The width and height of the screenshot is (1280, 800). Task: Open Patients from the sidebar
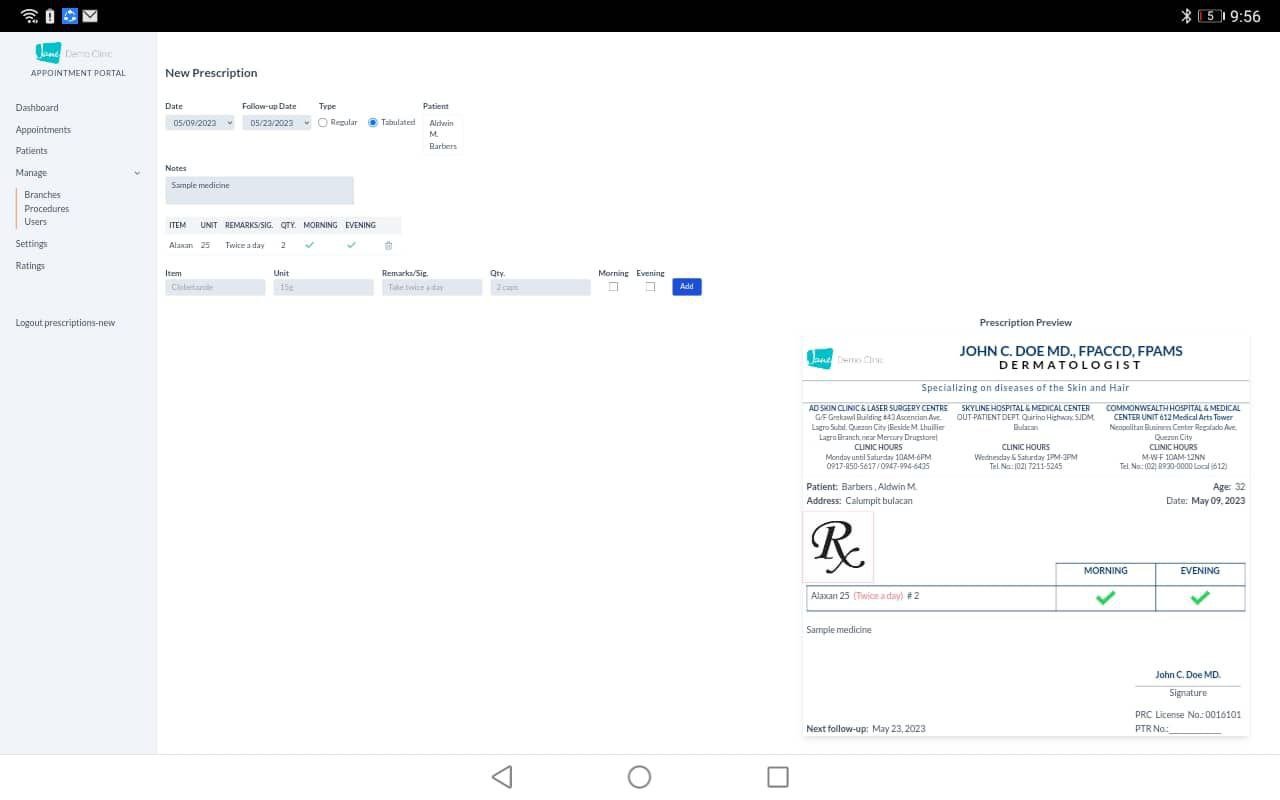click(x=31, y=151)
